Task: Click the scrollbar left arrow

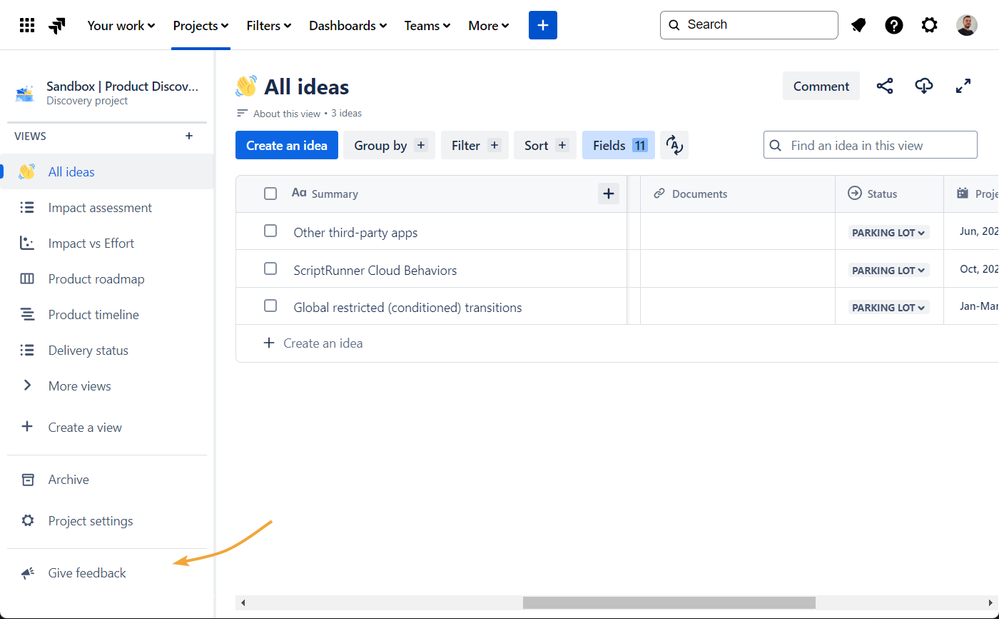Action: coord(243,602)
